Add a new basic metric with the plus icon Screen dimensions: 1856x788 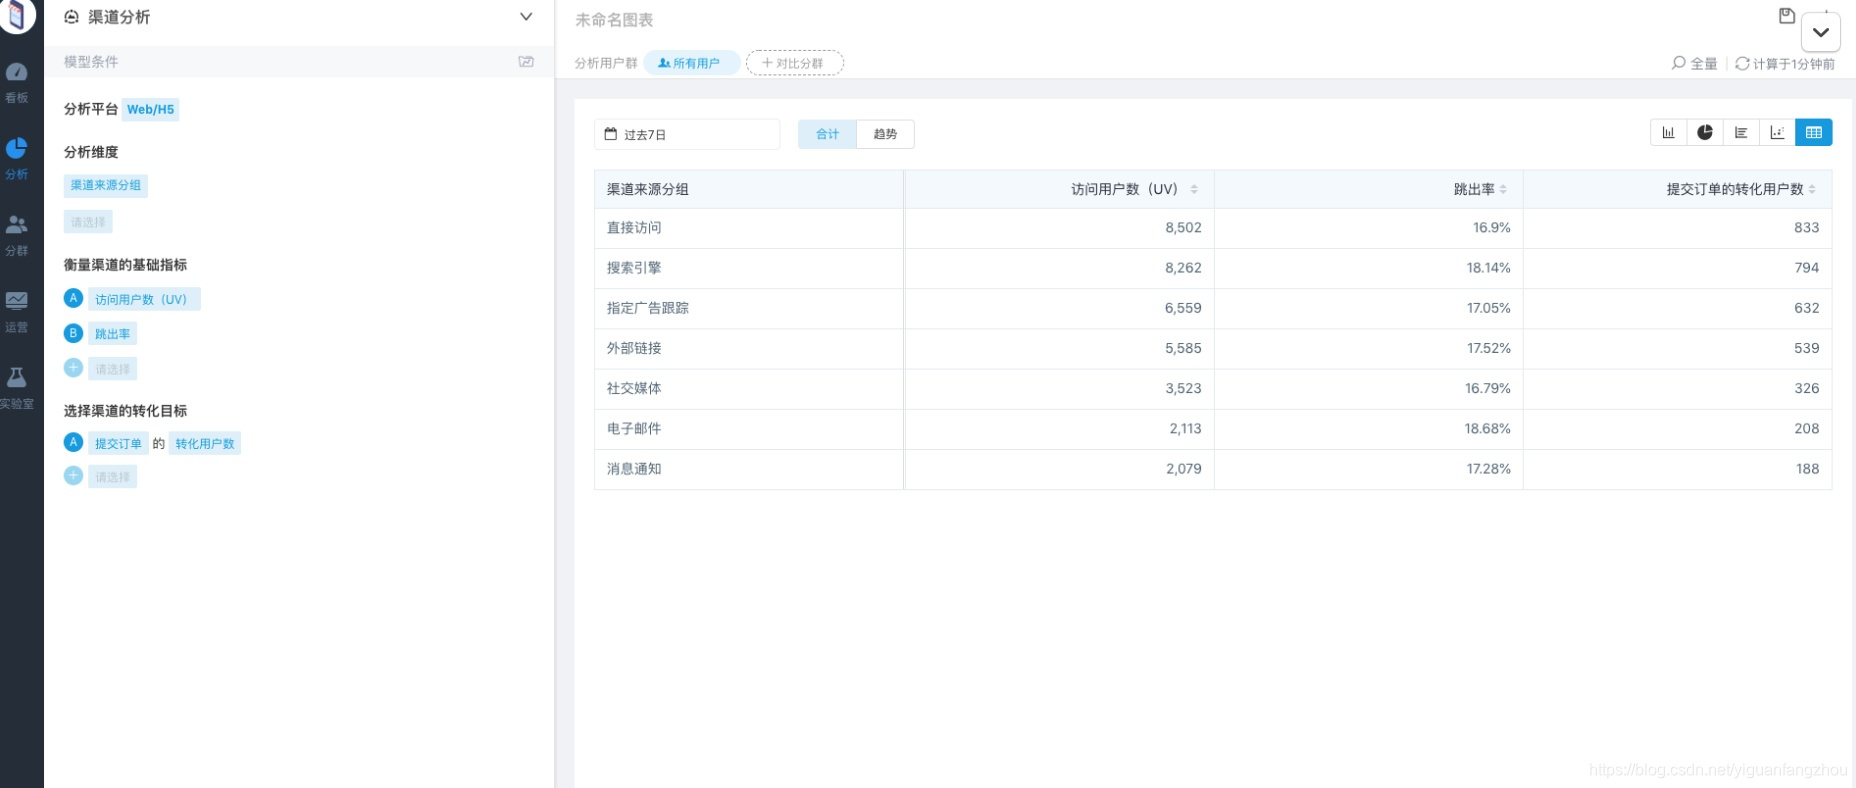[73, 368]
